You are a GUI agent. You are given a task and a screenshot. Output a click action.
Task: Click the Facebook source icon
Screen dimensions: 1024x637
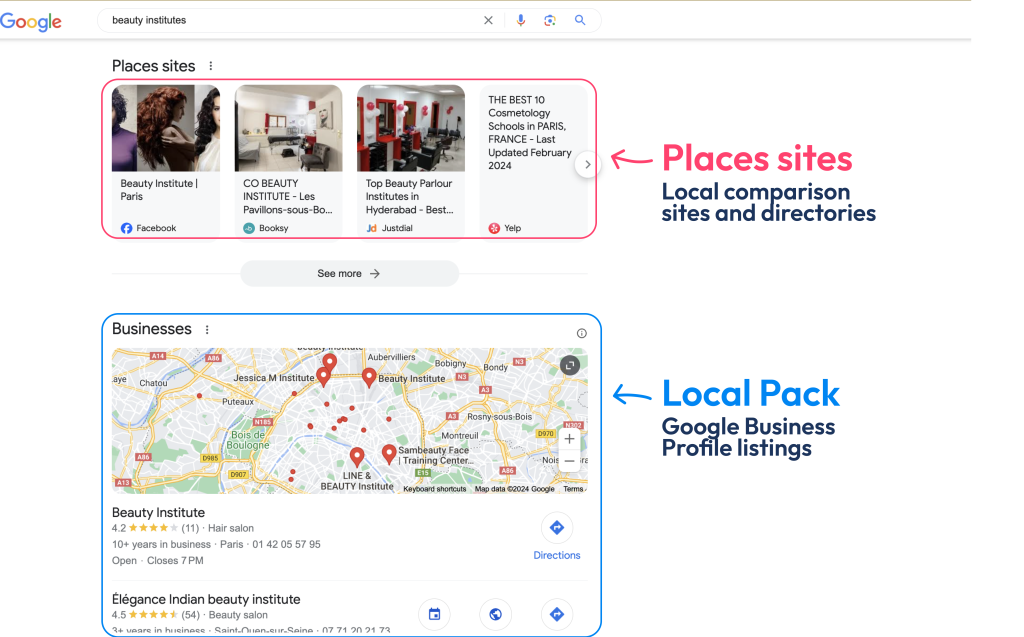pos(126,228)
